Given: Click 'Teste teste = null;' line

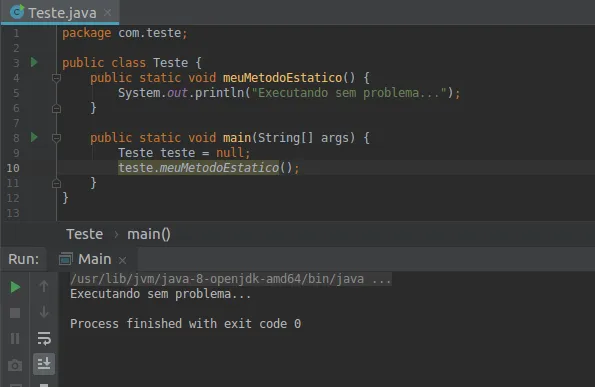Looking at the screenshot, I should [x=184, y=153].
